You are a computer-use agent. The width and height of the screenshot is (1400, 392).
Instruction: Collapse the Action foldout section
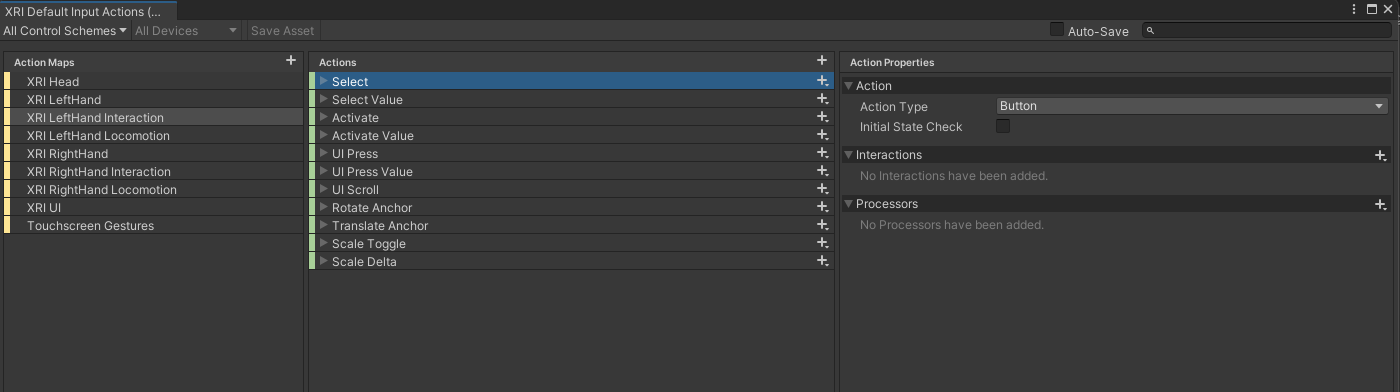tap(849, 86)
